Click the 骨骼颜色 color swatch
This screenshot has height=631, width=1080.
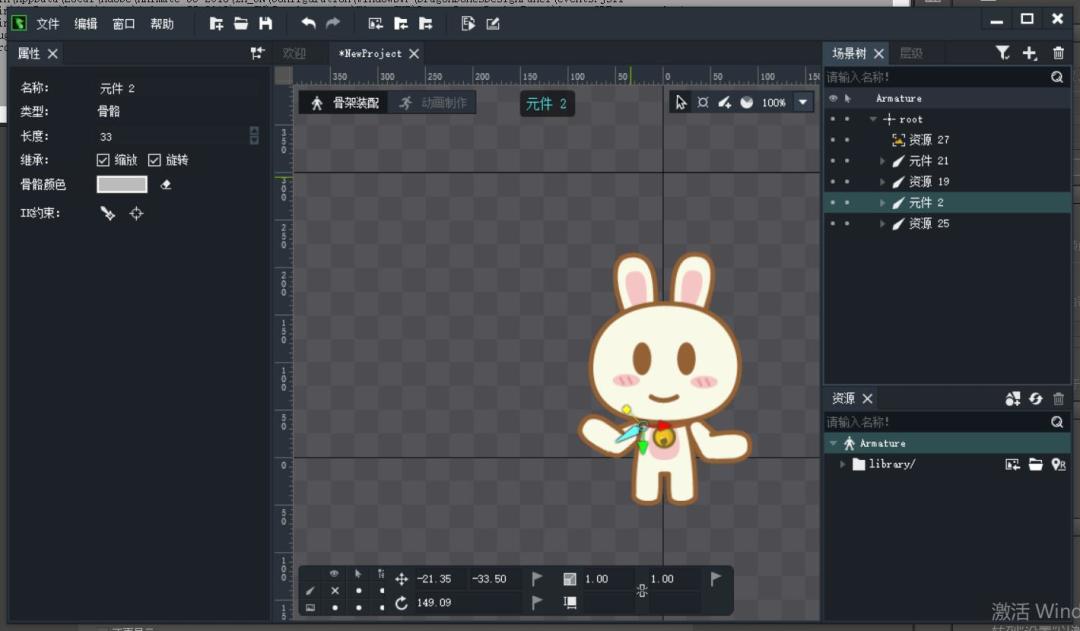pos(122,185)
